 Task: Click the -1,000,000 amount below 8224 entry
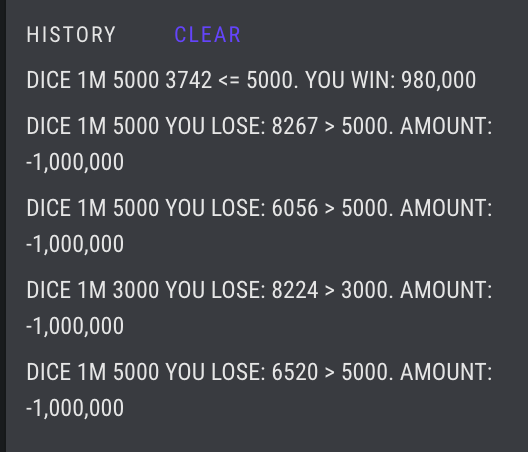[x=75, y=326]
